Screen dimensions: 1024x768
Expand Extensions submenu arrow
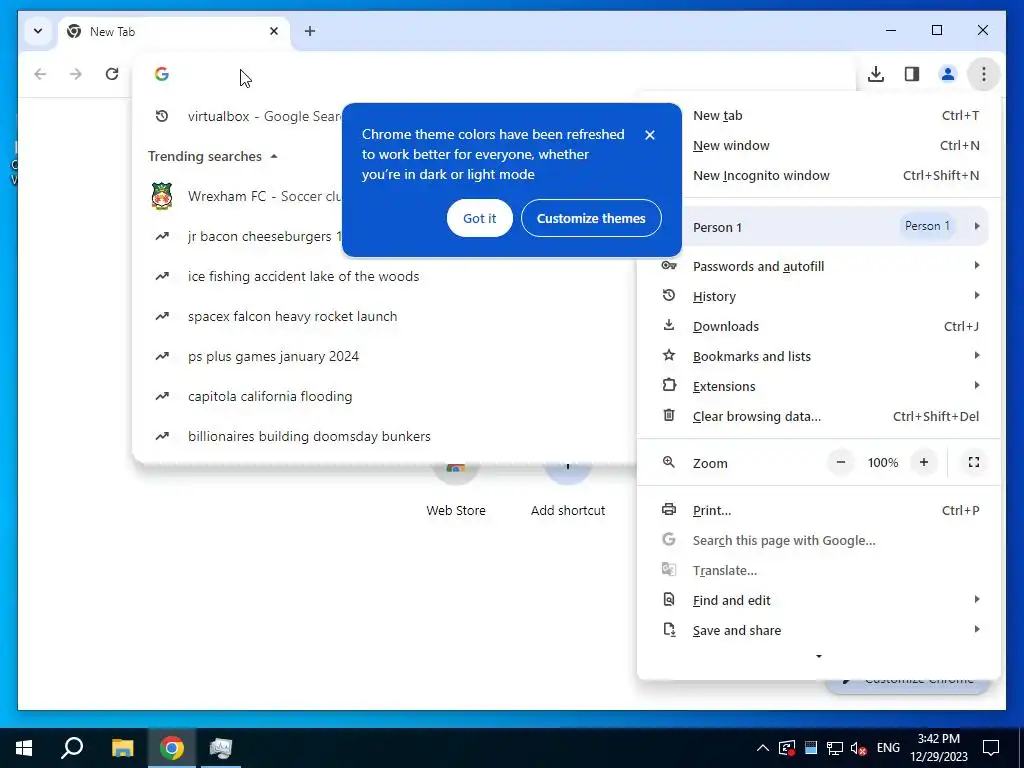pos(977,385)
